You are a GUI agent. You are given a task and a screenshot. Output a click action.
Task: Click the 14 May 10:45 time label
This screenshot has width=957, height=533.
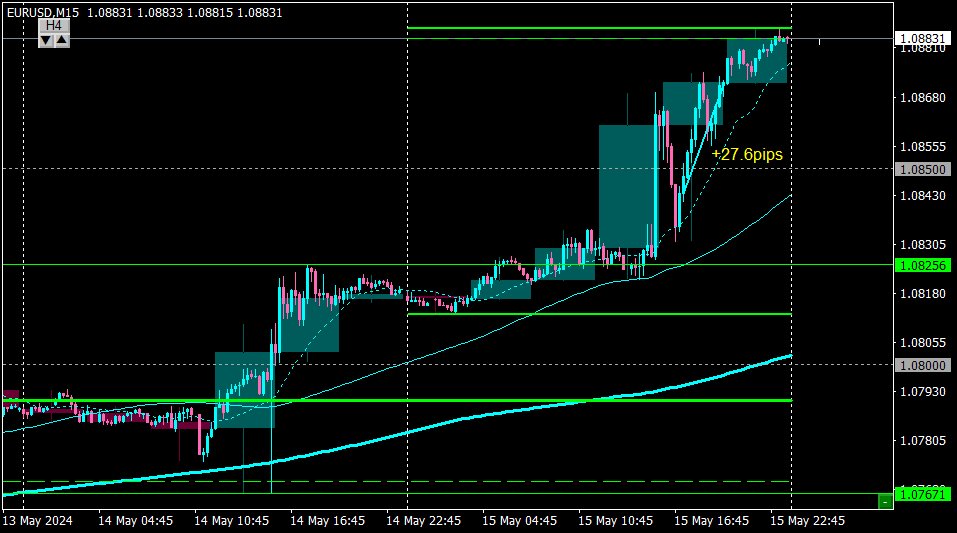[x=231, y=521]
